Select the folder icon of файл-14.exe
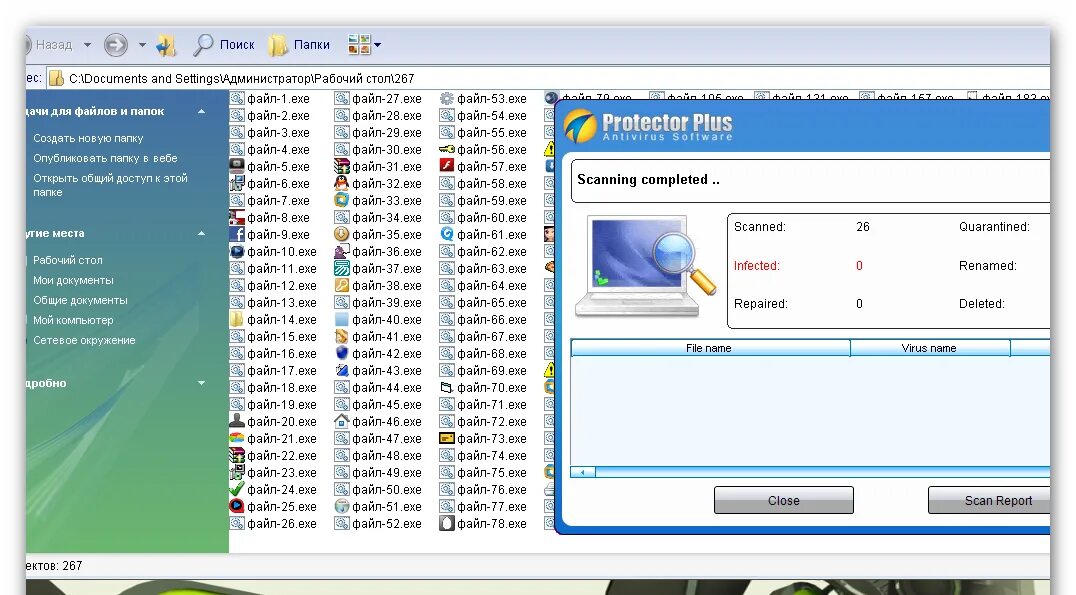This screenshot has height=595, width=1076. tap(237, 319)
